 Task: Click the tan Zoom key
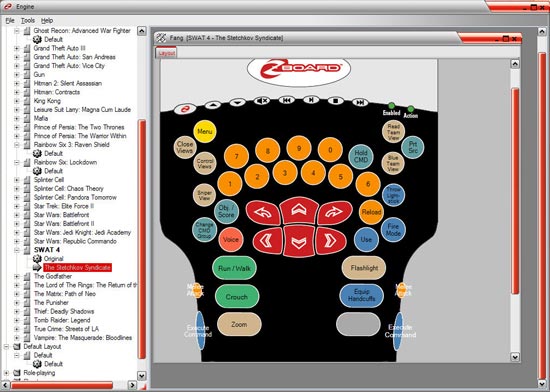pos(239,324)
